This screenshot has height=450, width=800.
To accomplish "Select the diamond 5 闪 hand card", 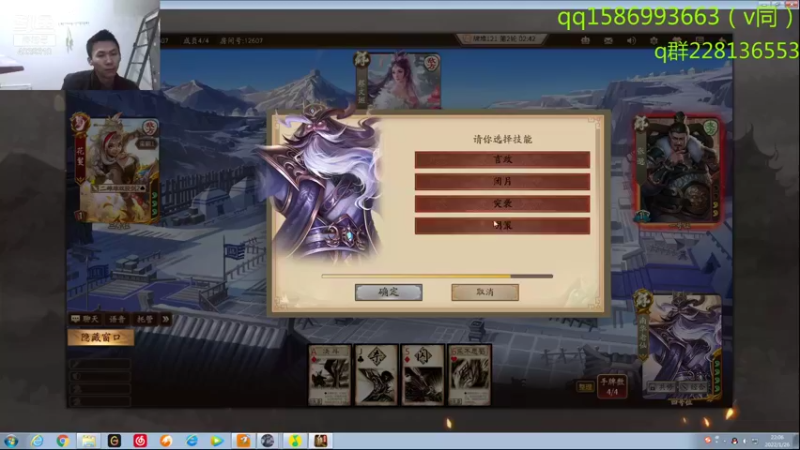I will coord(422,375).
